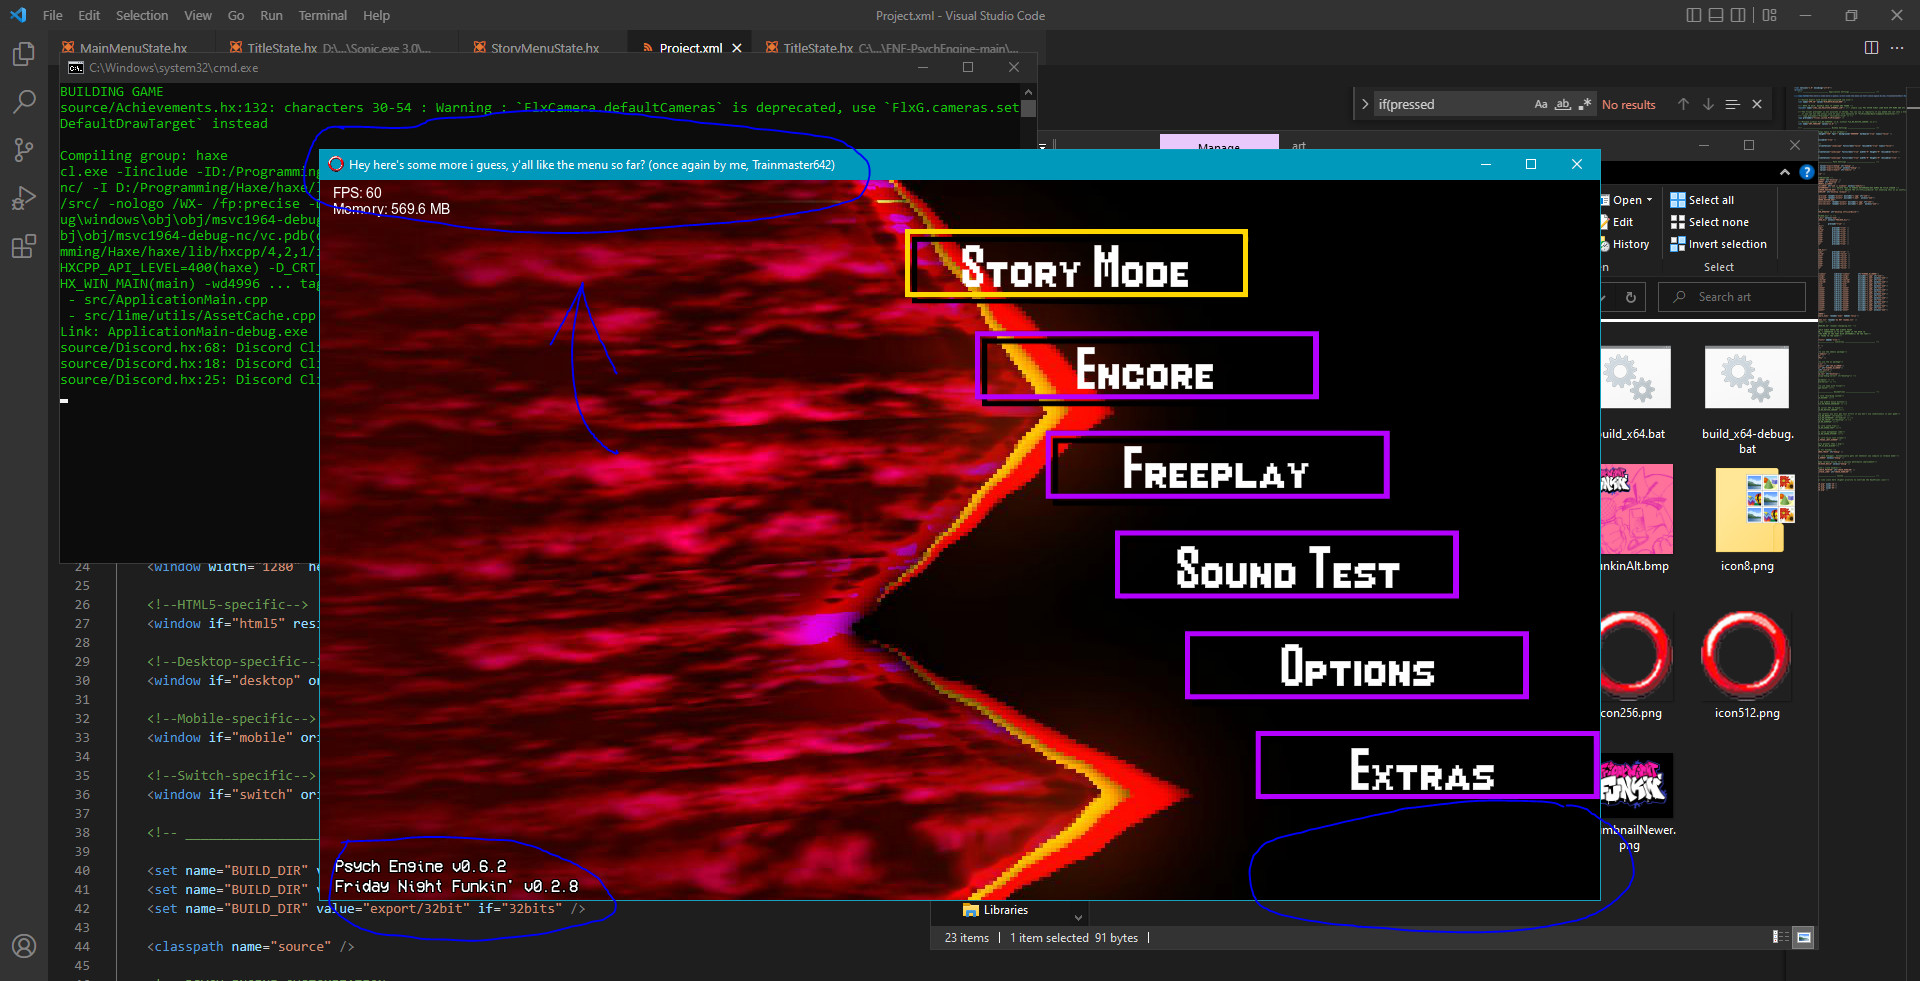Image resolution: width=1920 pixels, height=981 pixels.
Task: Click the cmd.exe vertical scrollbar thumb
Action: (1028, 108)
